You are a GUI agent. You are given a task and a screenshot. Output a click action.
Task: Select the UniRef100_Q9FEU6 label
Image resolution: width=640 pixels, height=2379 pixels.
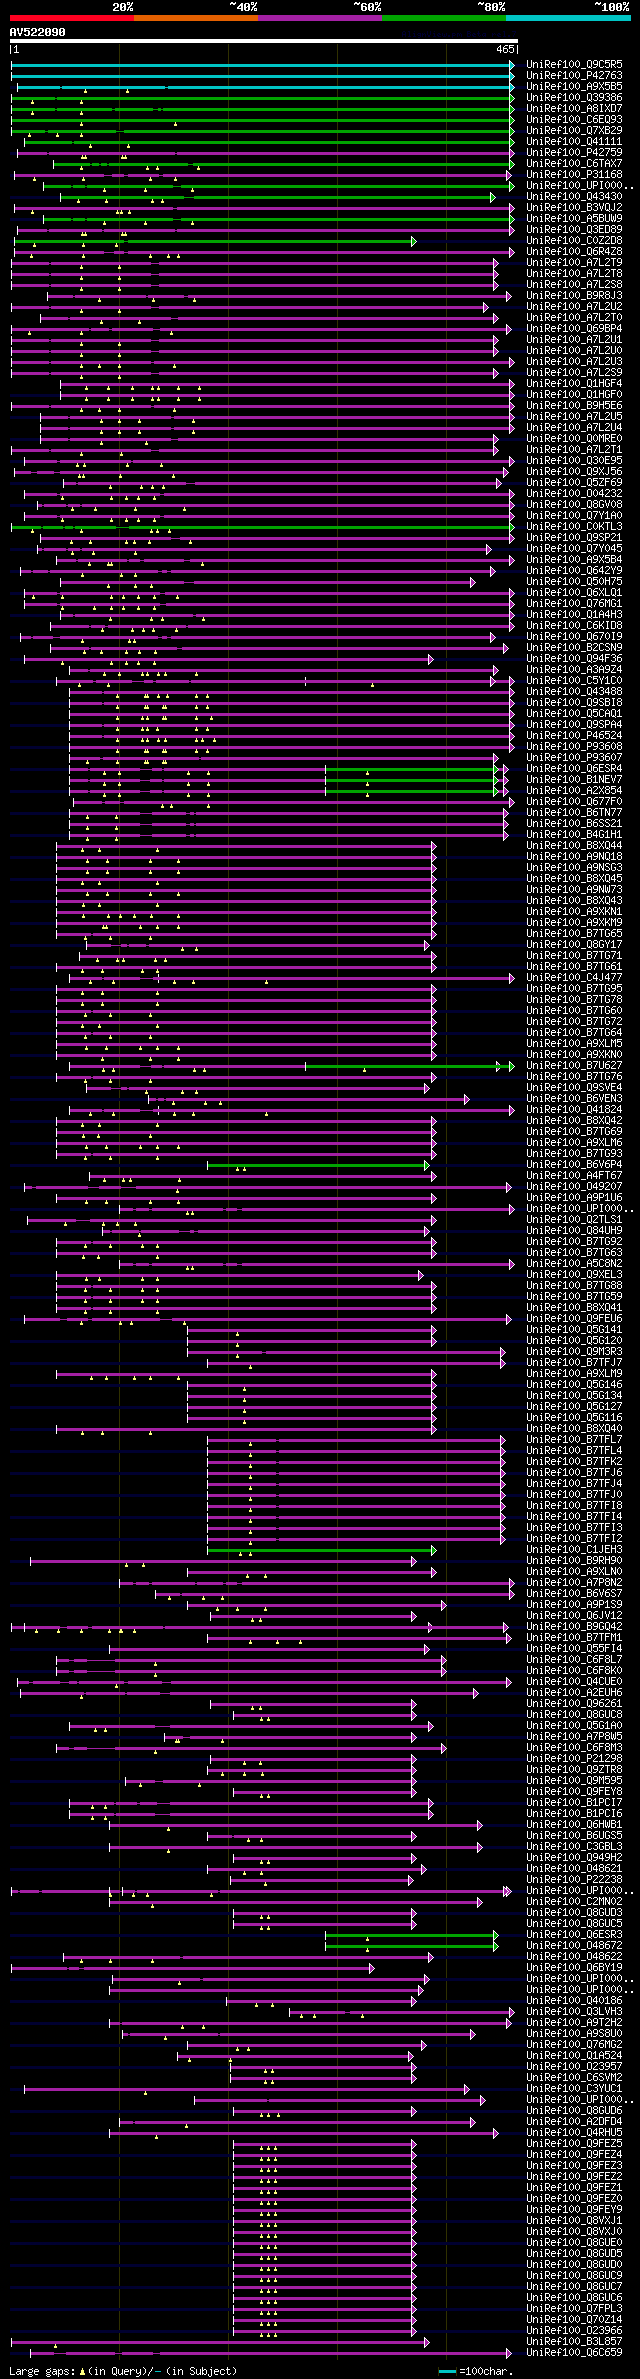click(574, 1318)
